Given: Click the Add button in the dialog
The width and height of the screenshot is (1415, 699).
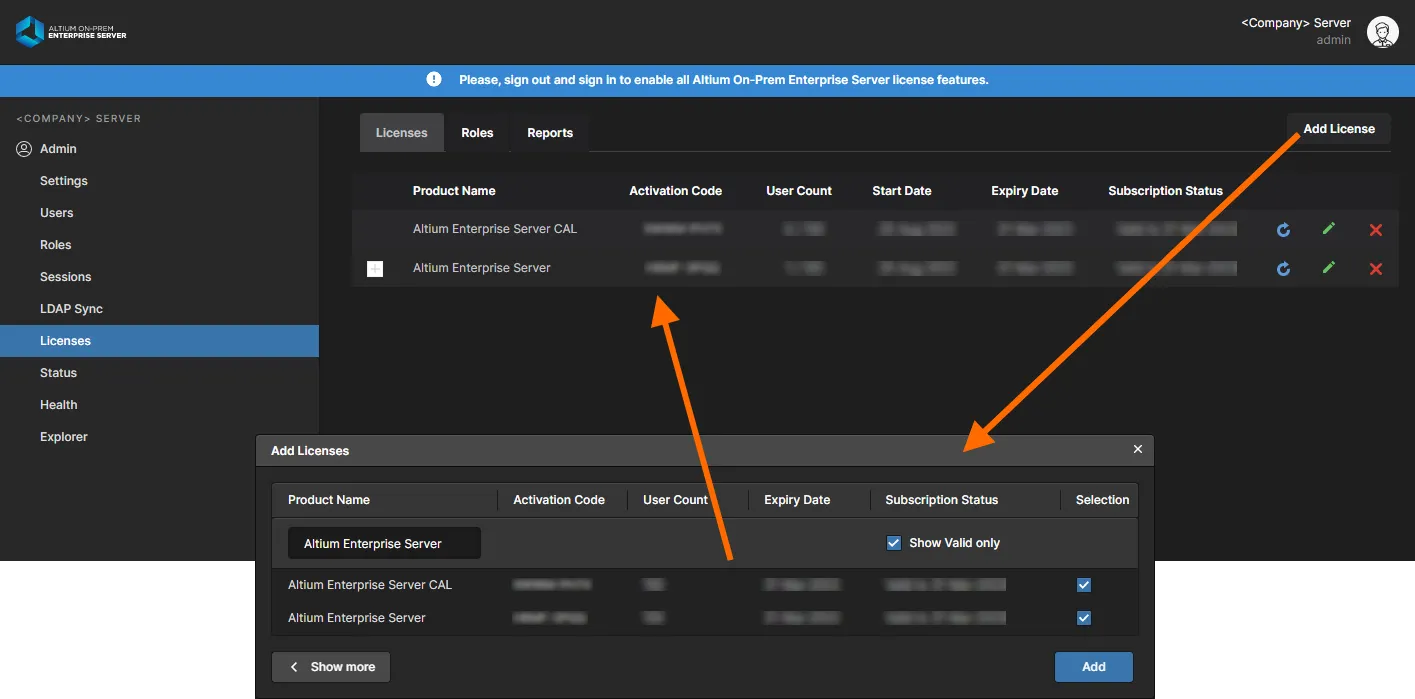Looking at the screenshot, I should tap(1094, 667).
